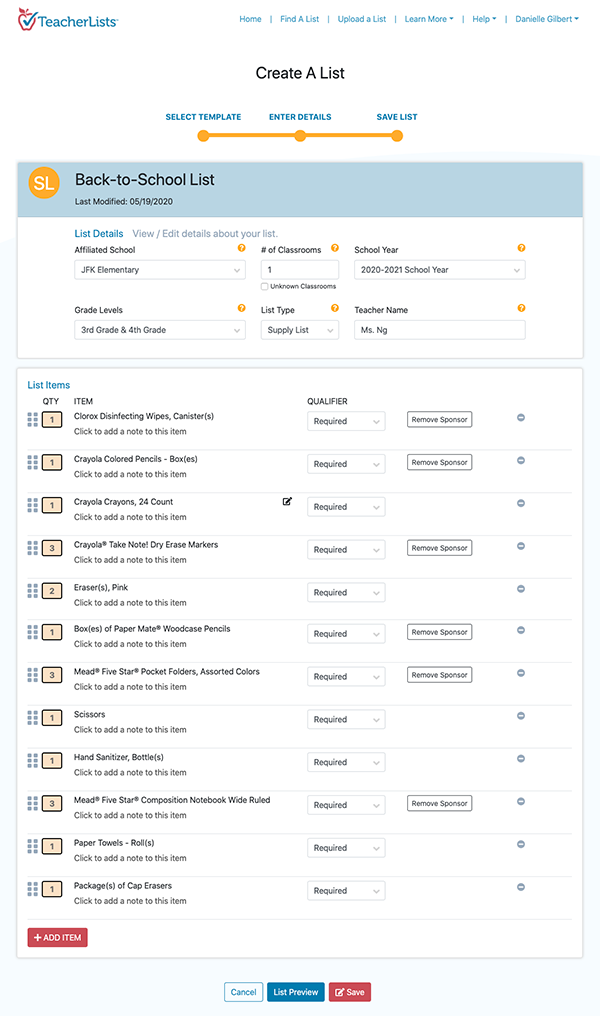600x1016 pixels.
Task: Open the Affiliated School dropdown
Action: click(160, 270)
